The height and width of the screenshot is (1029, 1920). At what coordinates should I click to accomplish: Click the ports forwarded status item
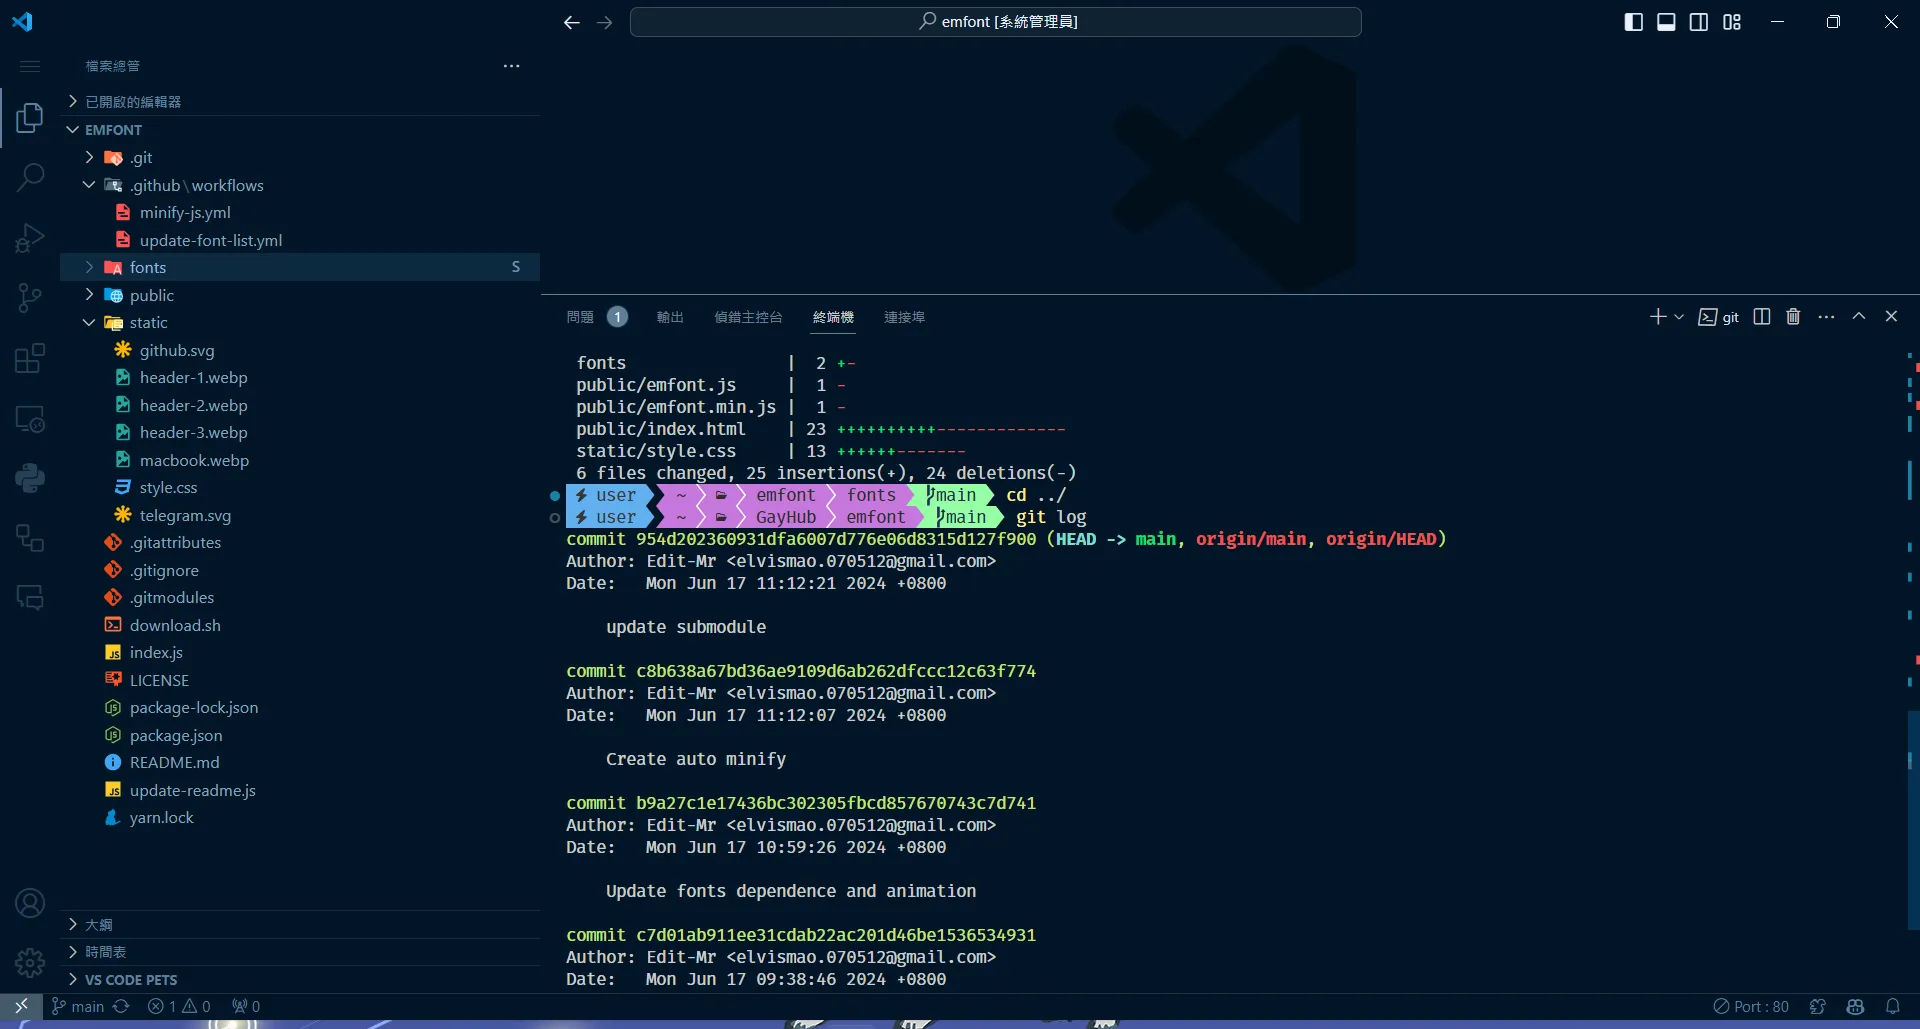[x=246, y=1006]
